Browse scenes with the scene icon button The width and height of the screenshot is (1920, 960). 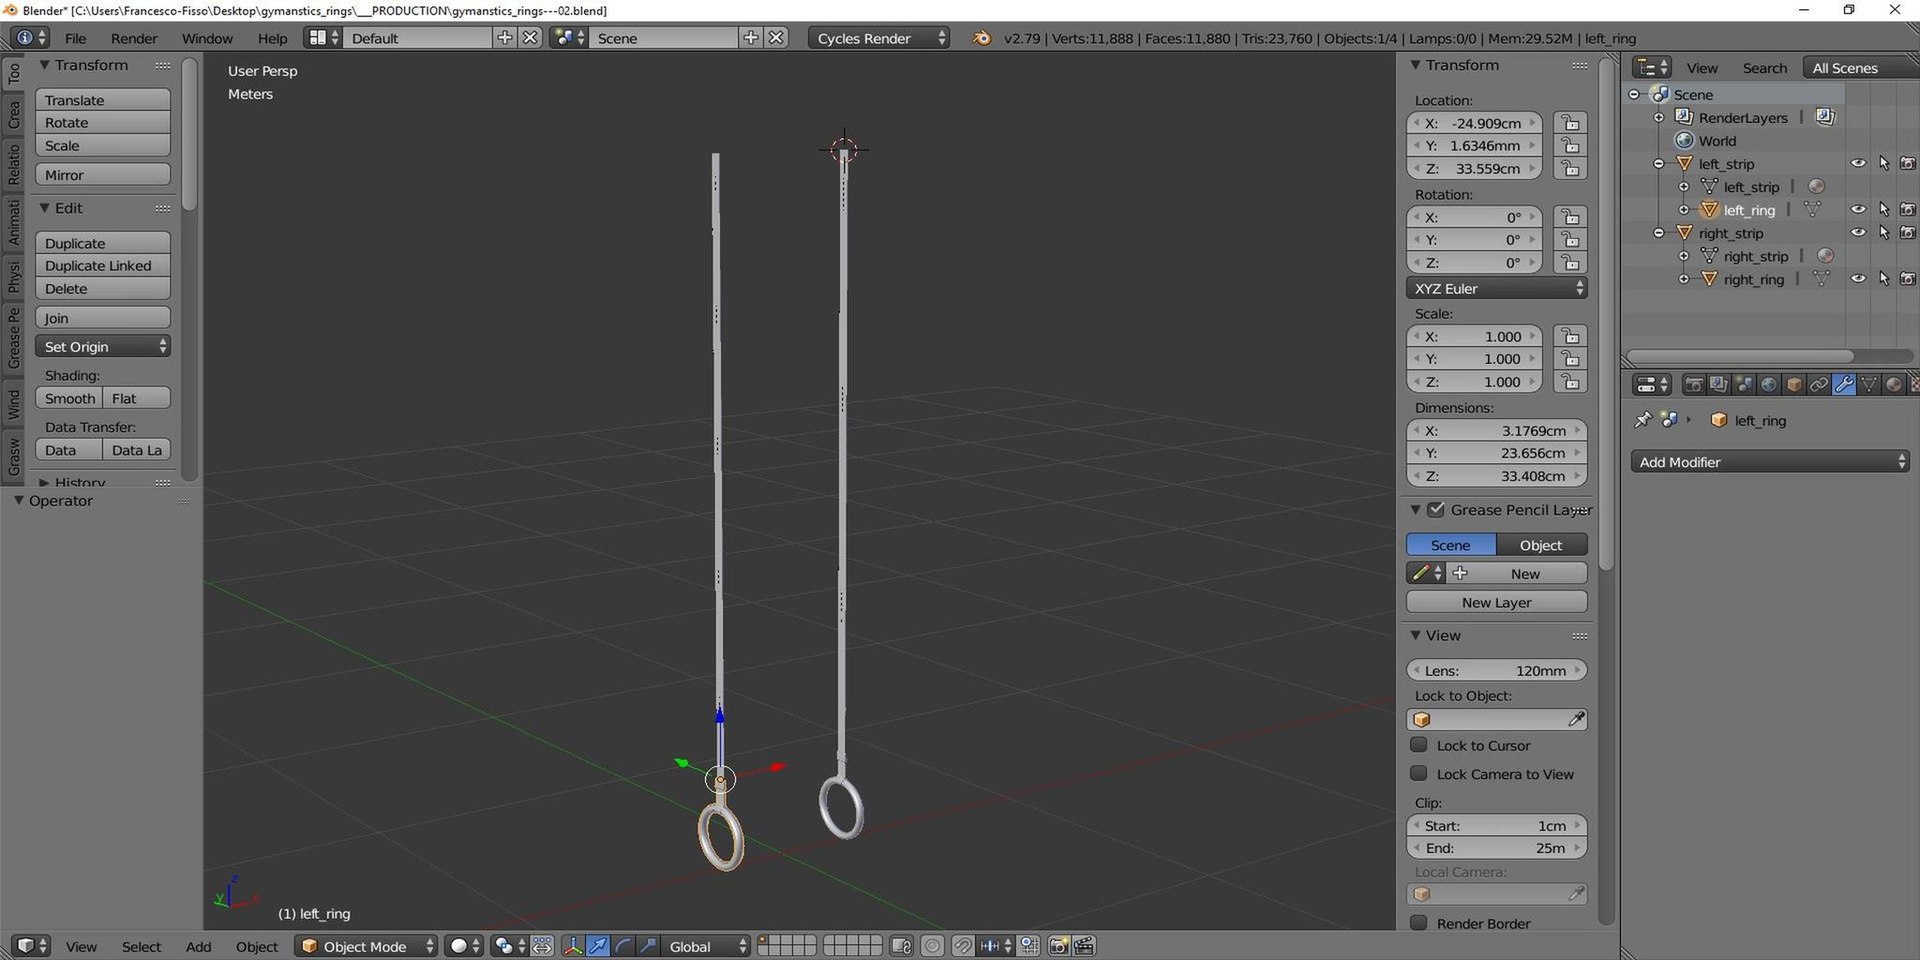pyautogui.click(x=569, y=38)
